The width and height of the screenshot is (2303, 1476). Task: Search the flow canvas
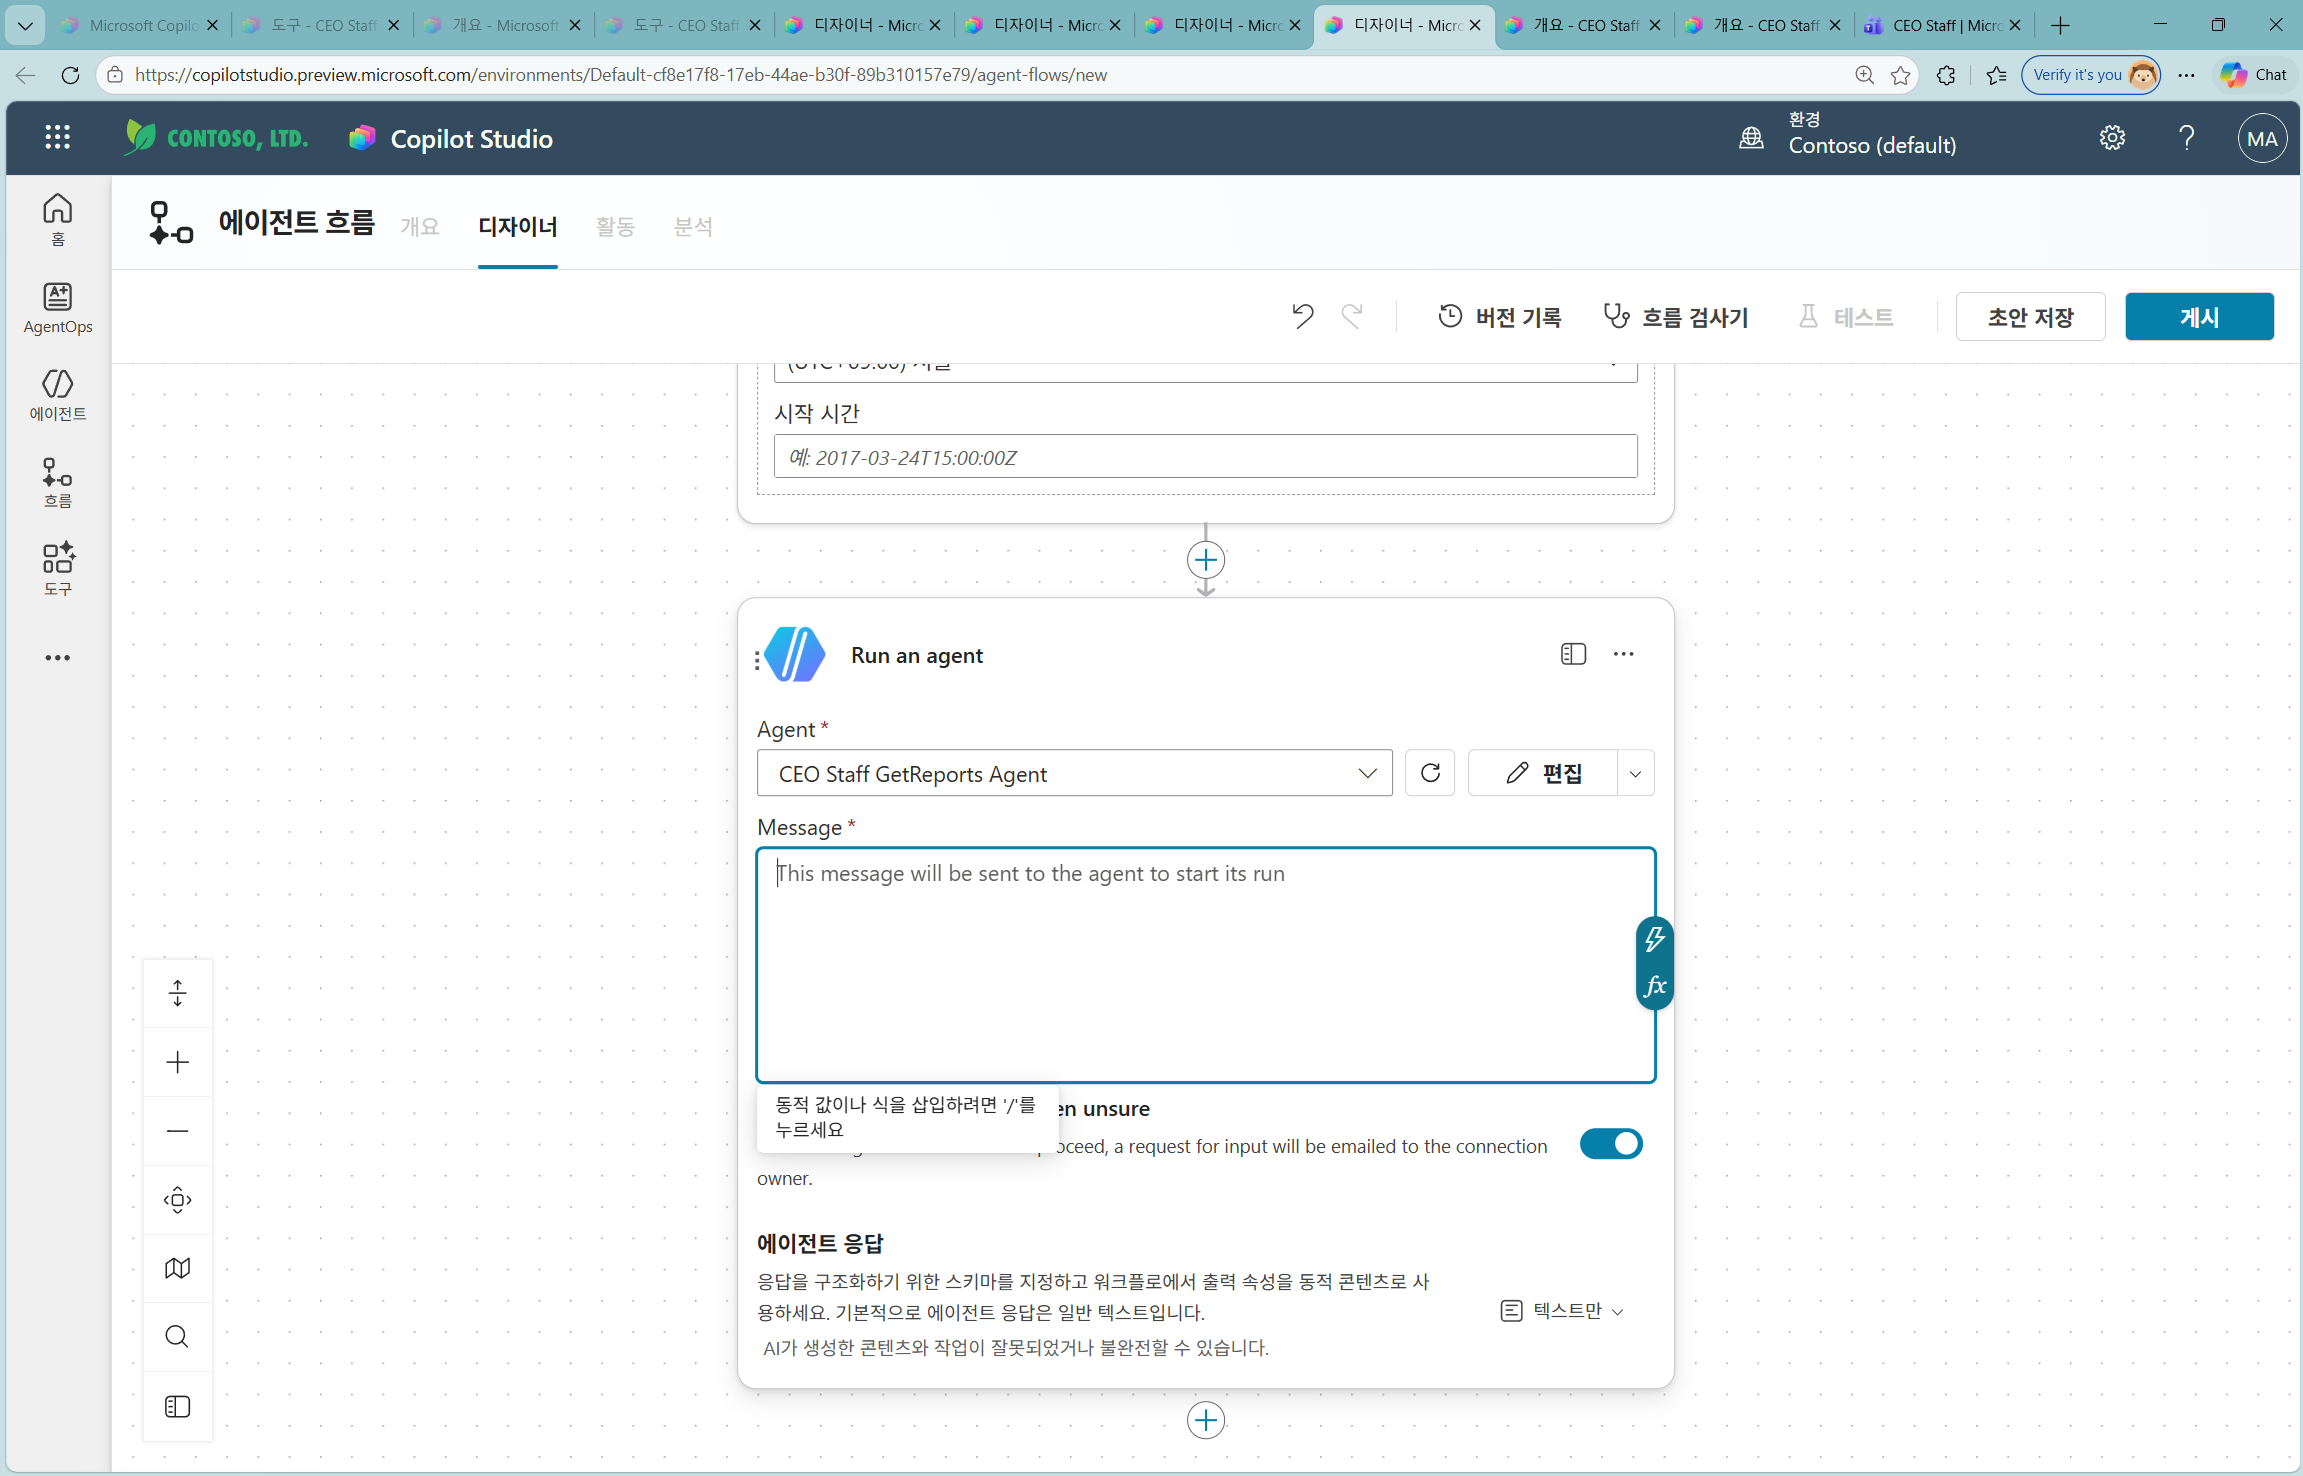point(178,1337)
